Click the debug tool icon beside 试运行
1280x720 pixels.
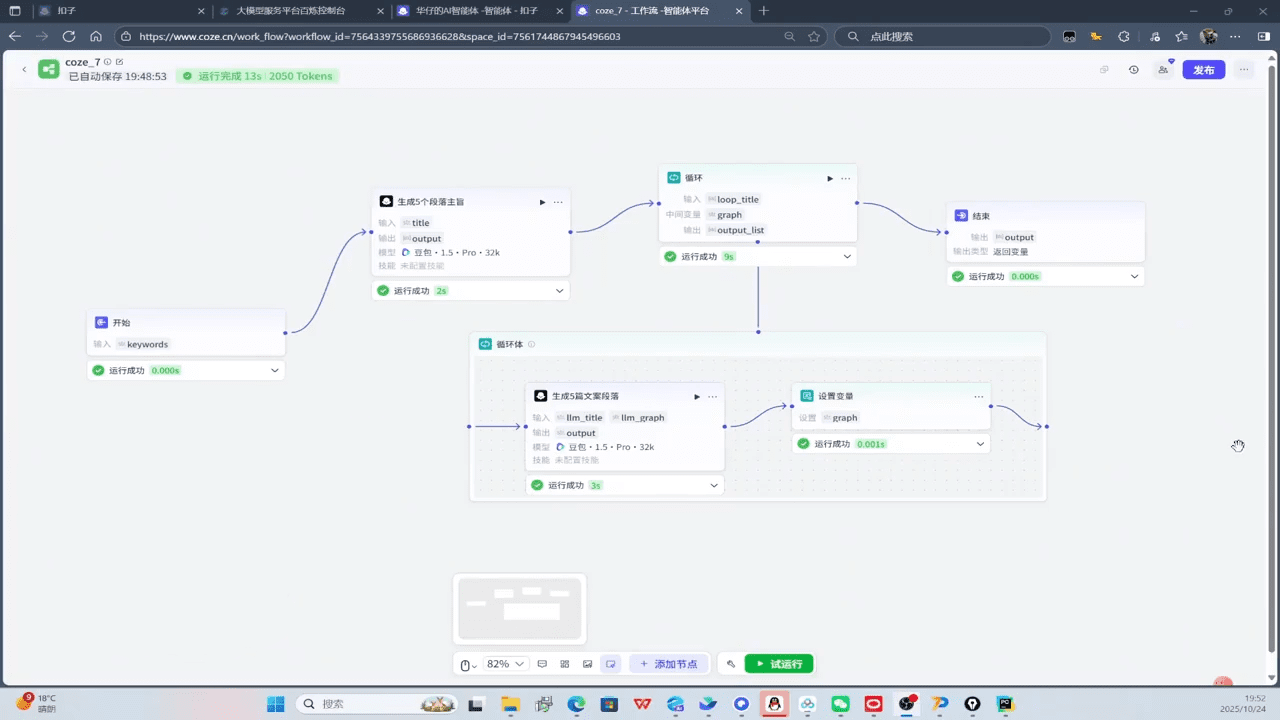point(731,664)
